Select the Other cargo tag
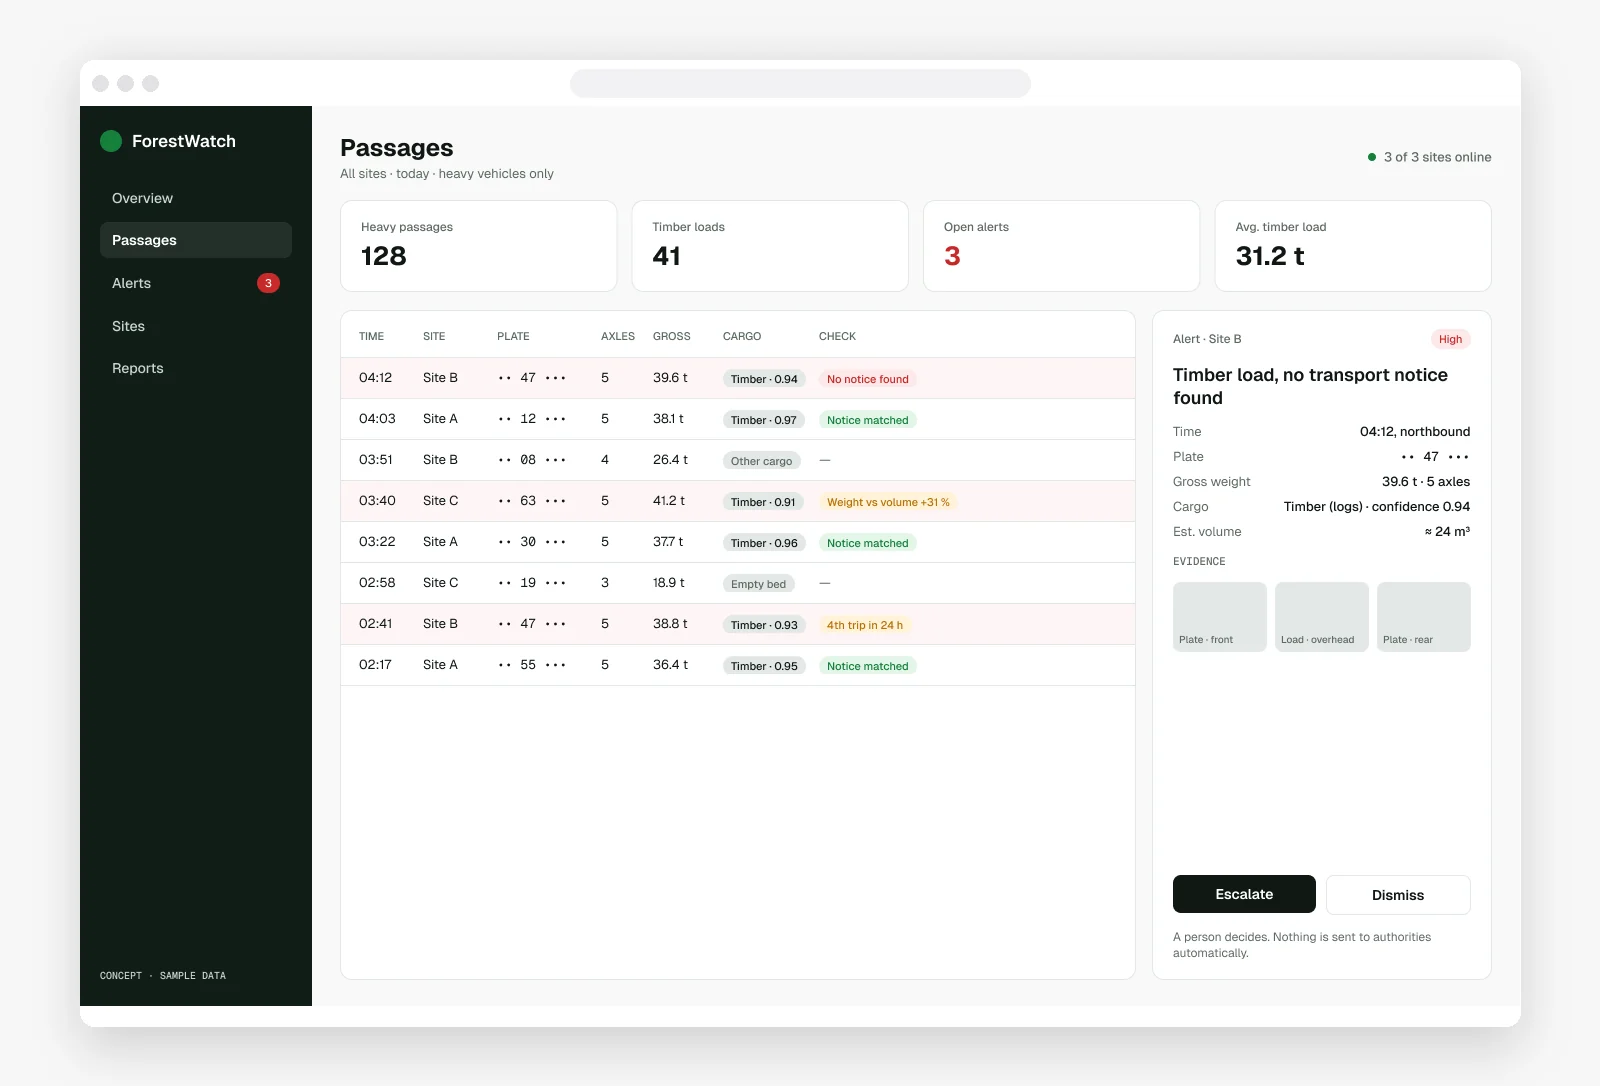This screenshot has width=1600, height=1086. 761,461
